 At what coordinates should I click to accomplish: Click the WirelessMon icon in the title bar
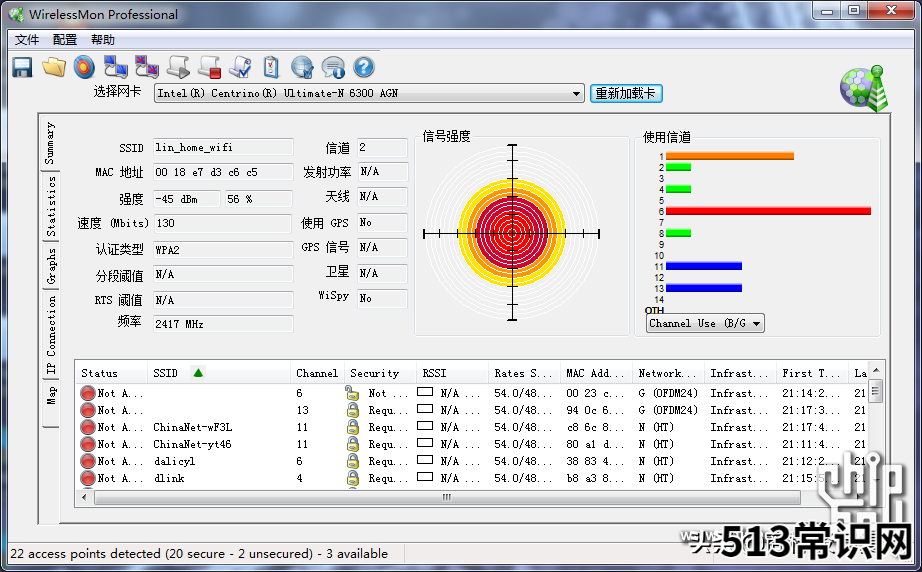point(16,15)
